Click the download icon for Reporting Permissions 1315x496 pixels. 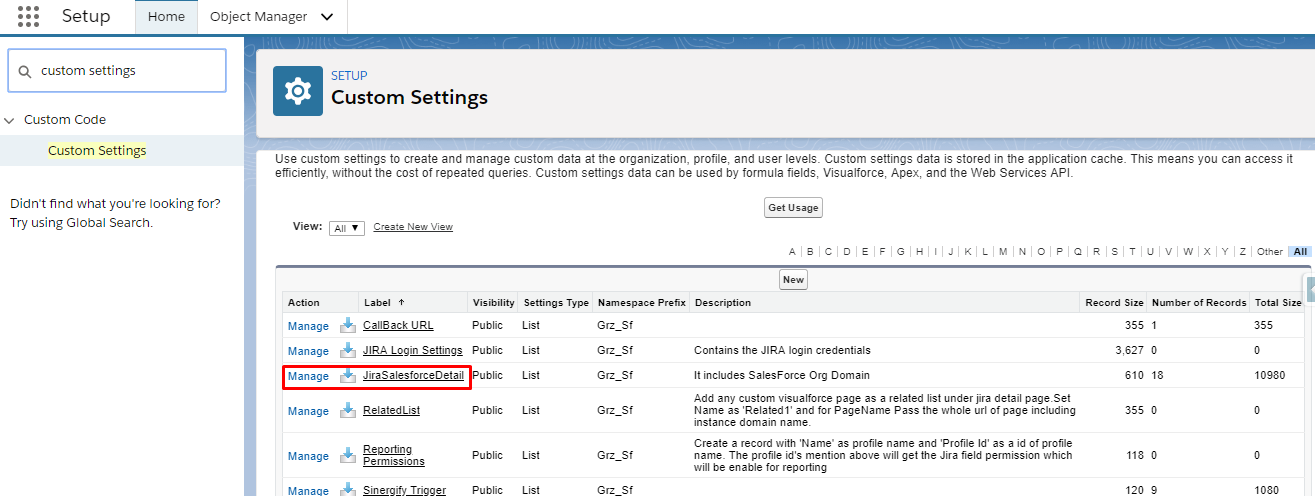click(348, 456)
